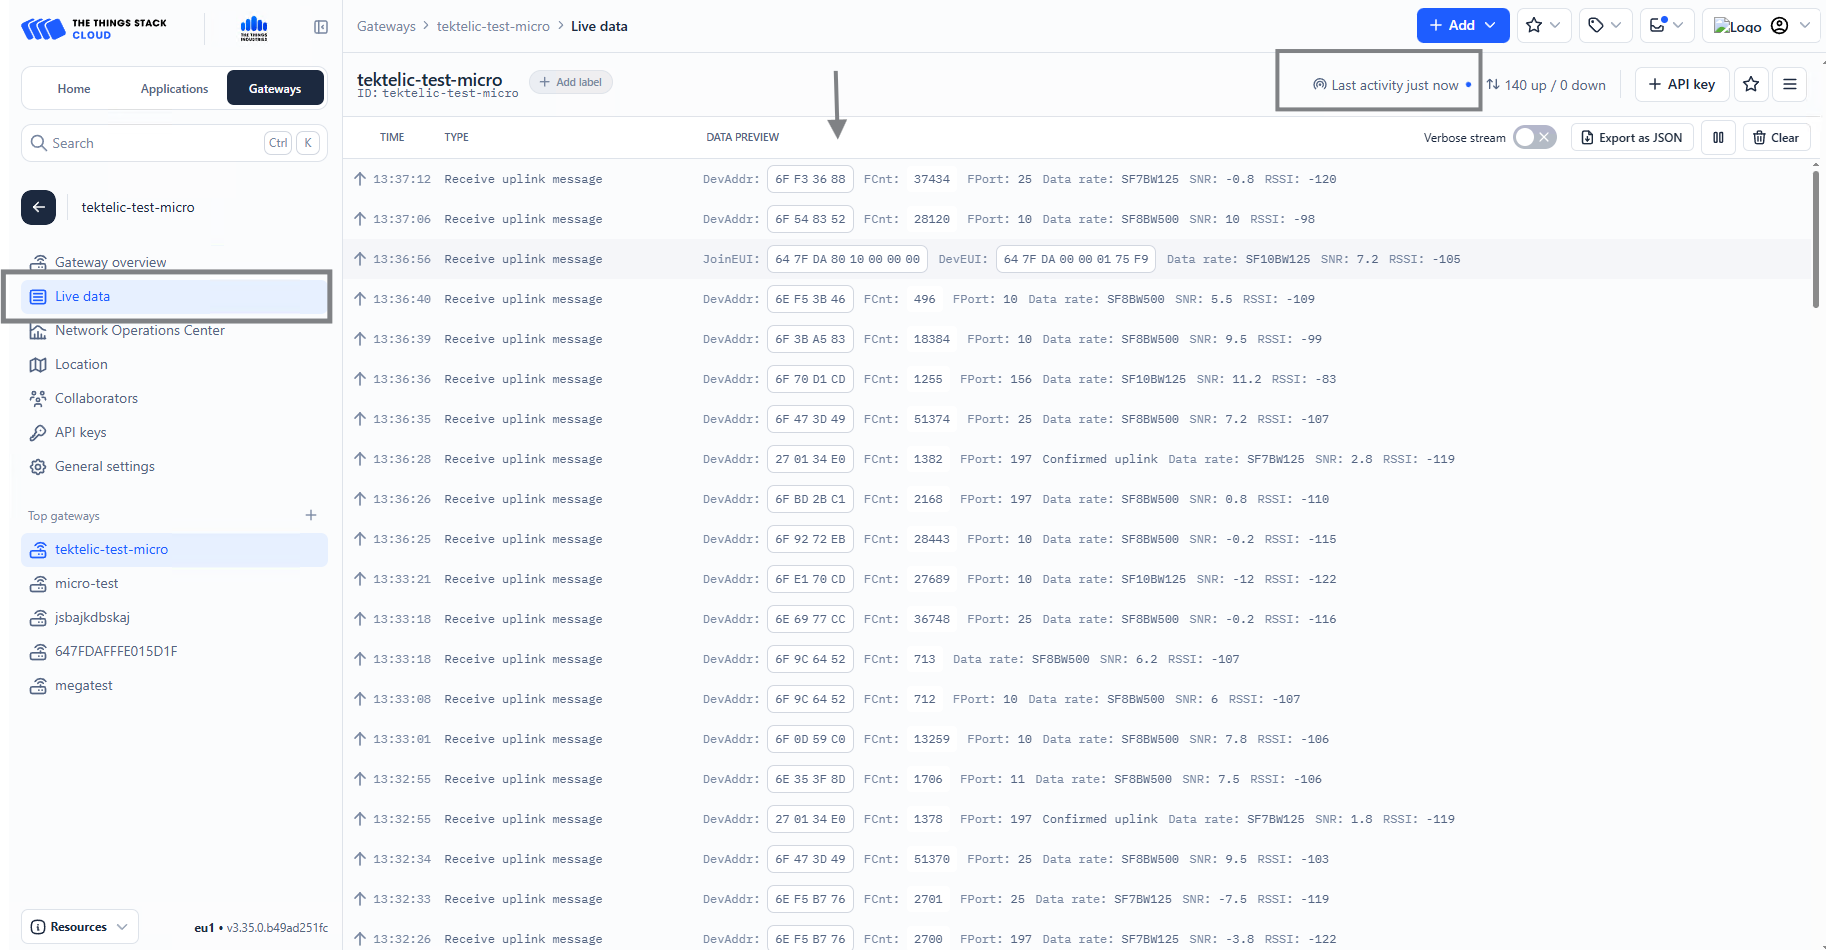Click the search magnifier icon
This screenshot has width=1826, height=950.
pyautogui.click(x=38, y=142)
